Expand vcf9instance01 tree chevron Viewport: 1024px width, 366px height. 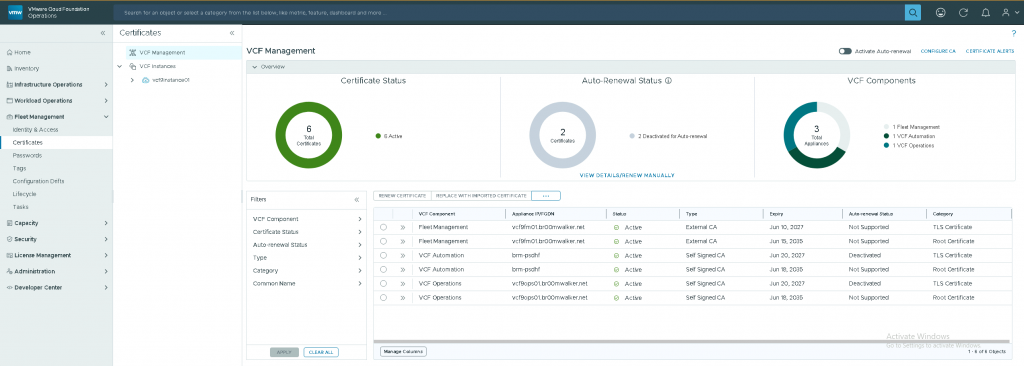[x=133, y=80]
